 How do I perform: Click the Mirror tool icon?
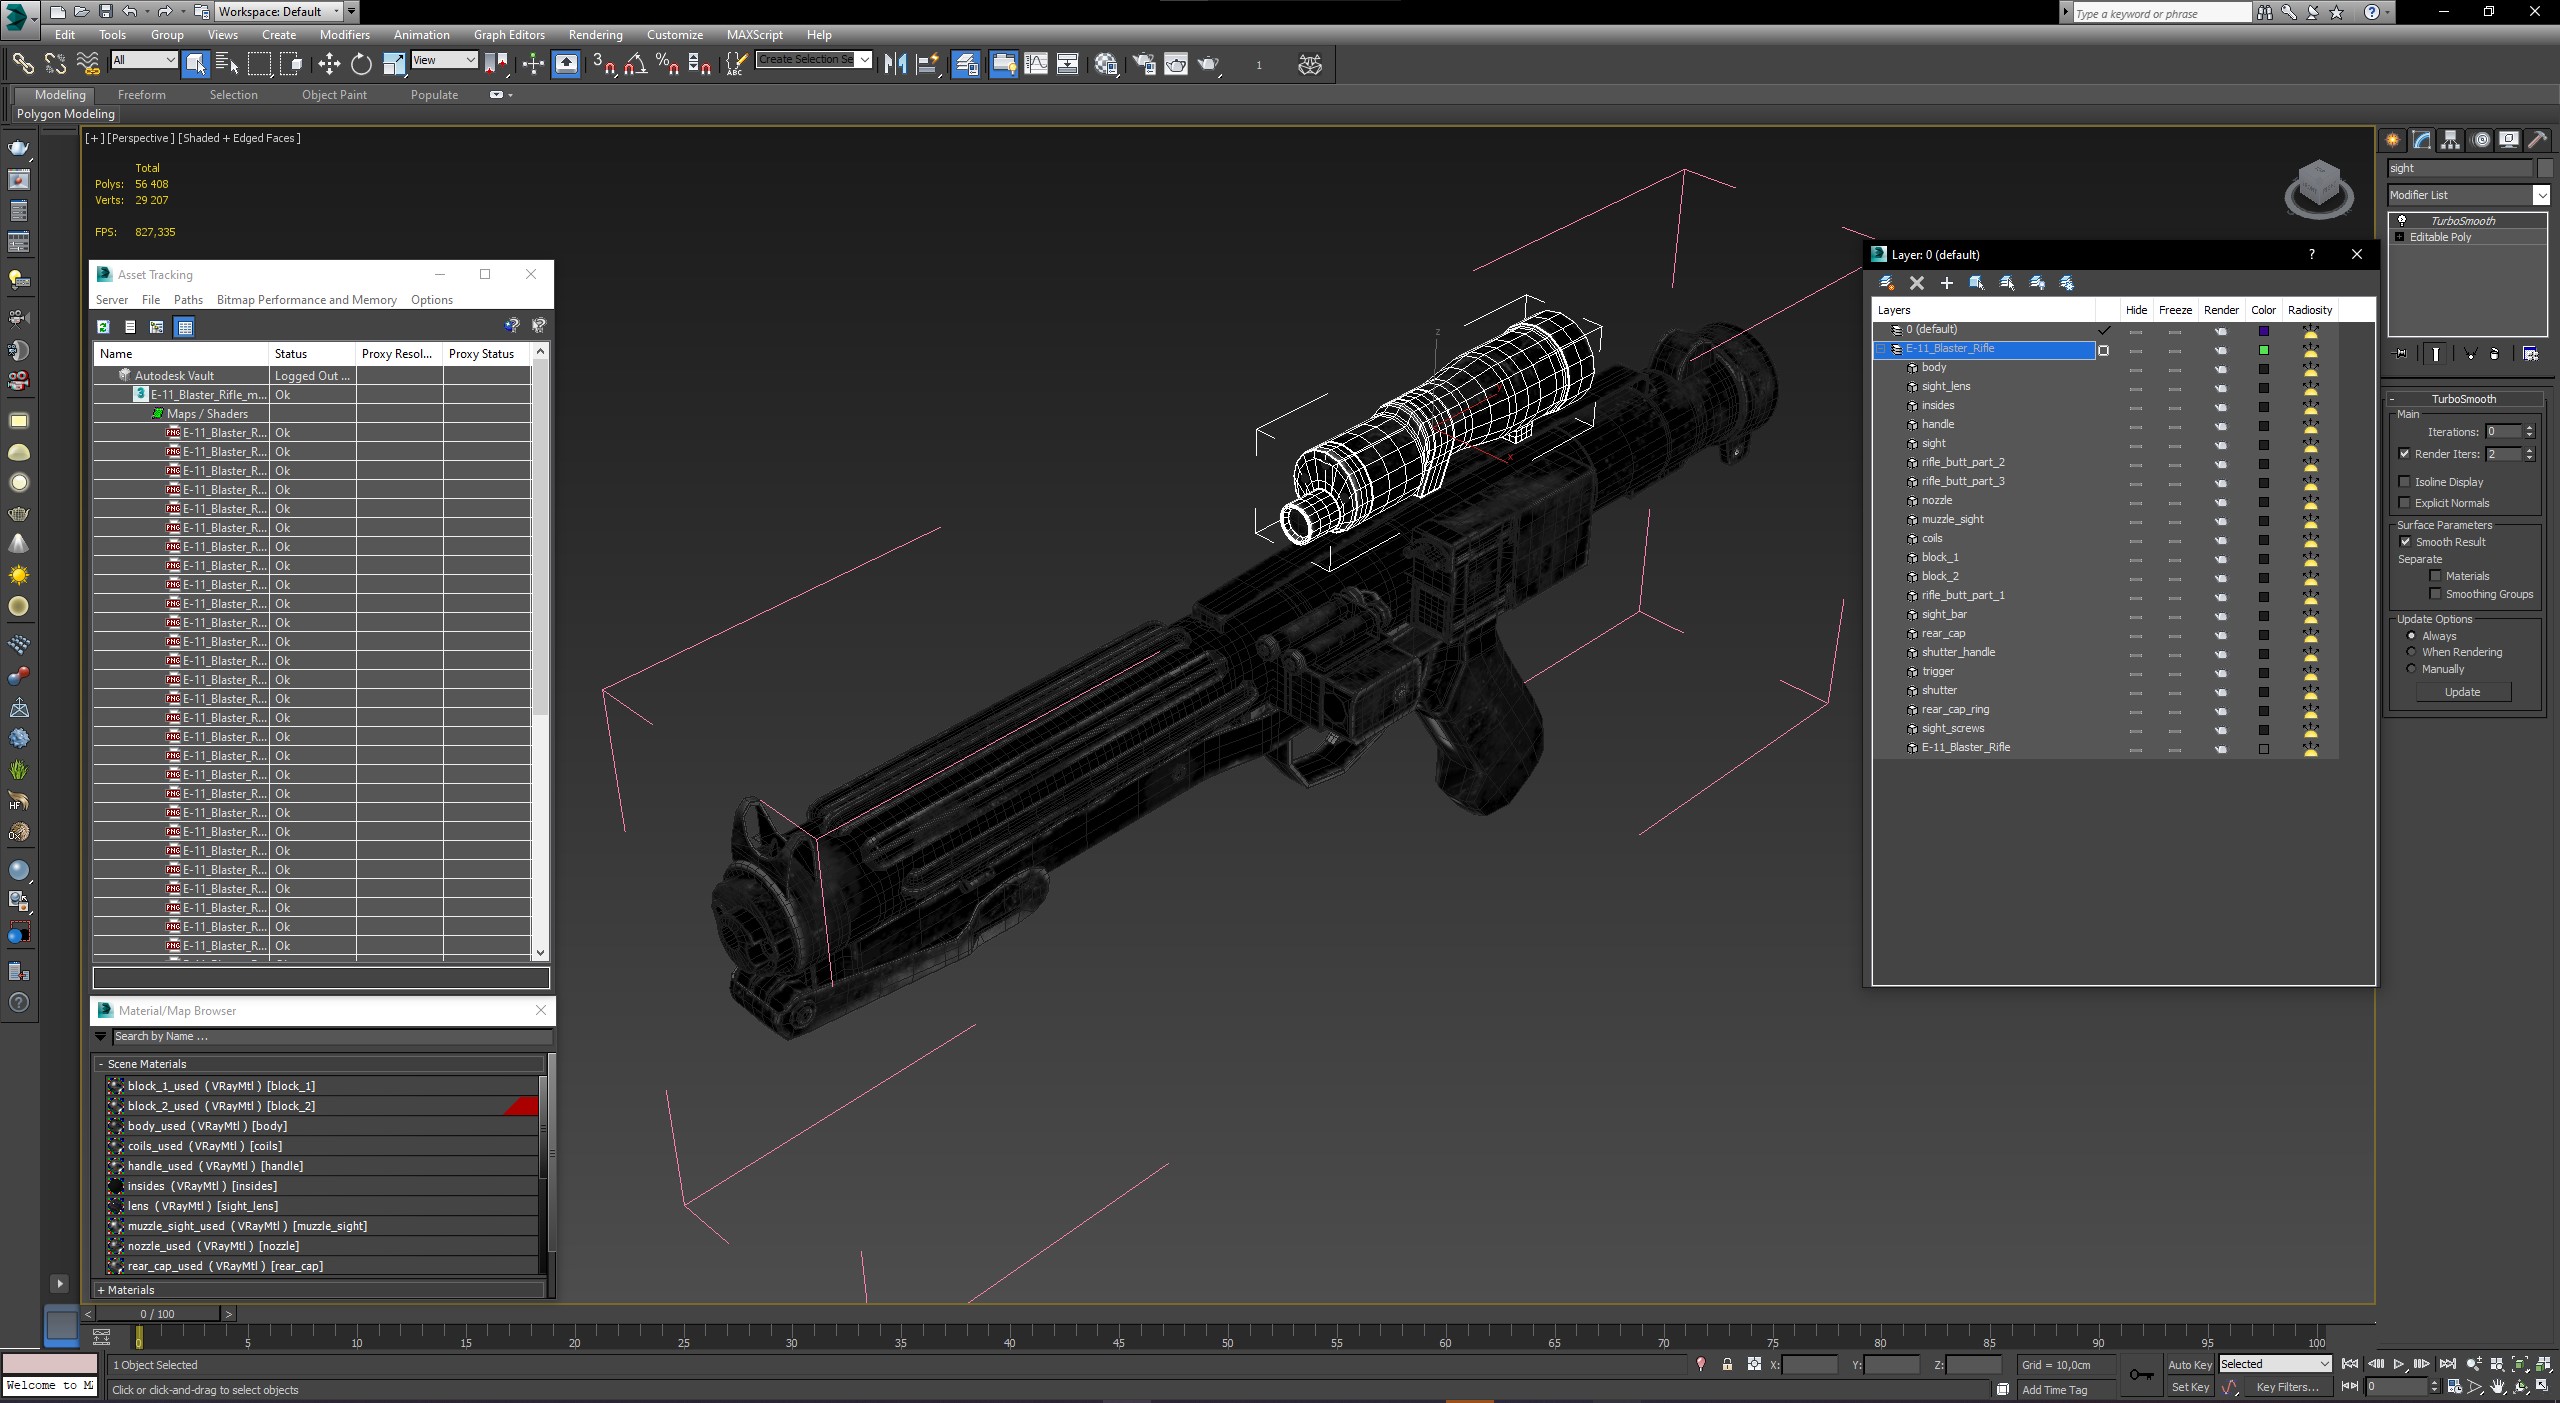click(895, 64)
